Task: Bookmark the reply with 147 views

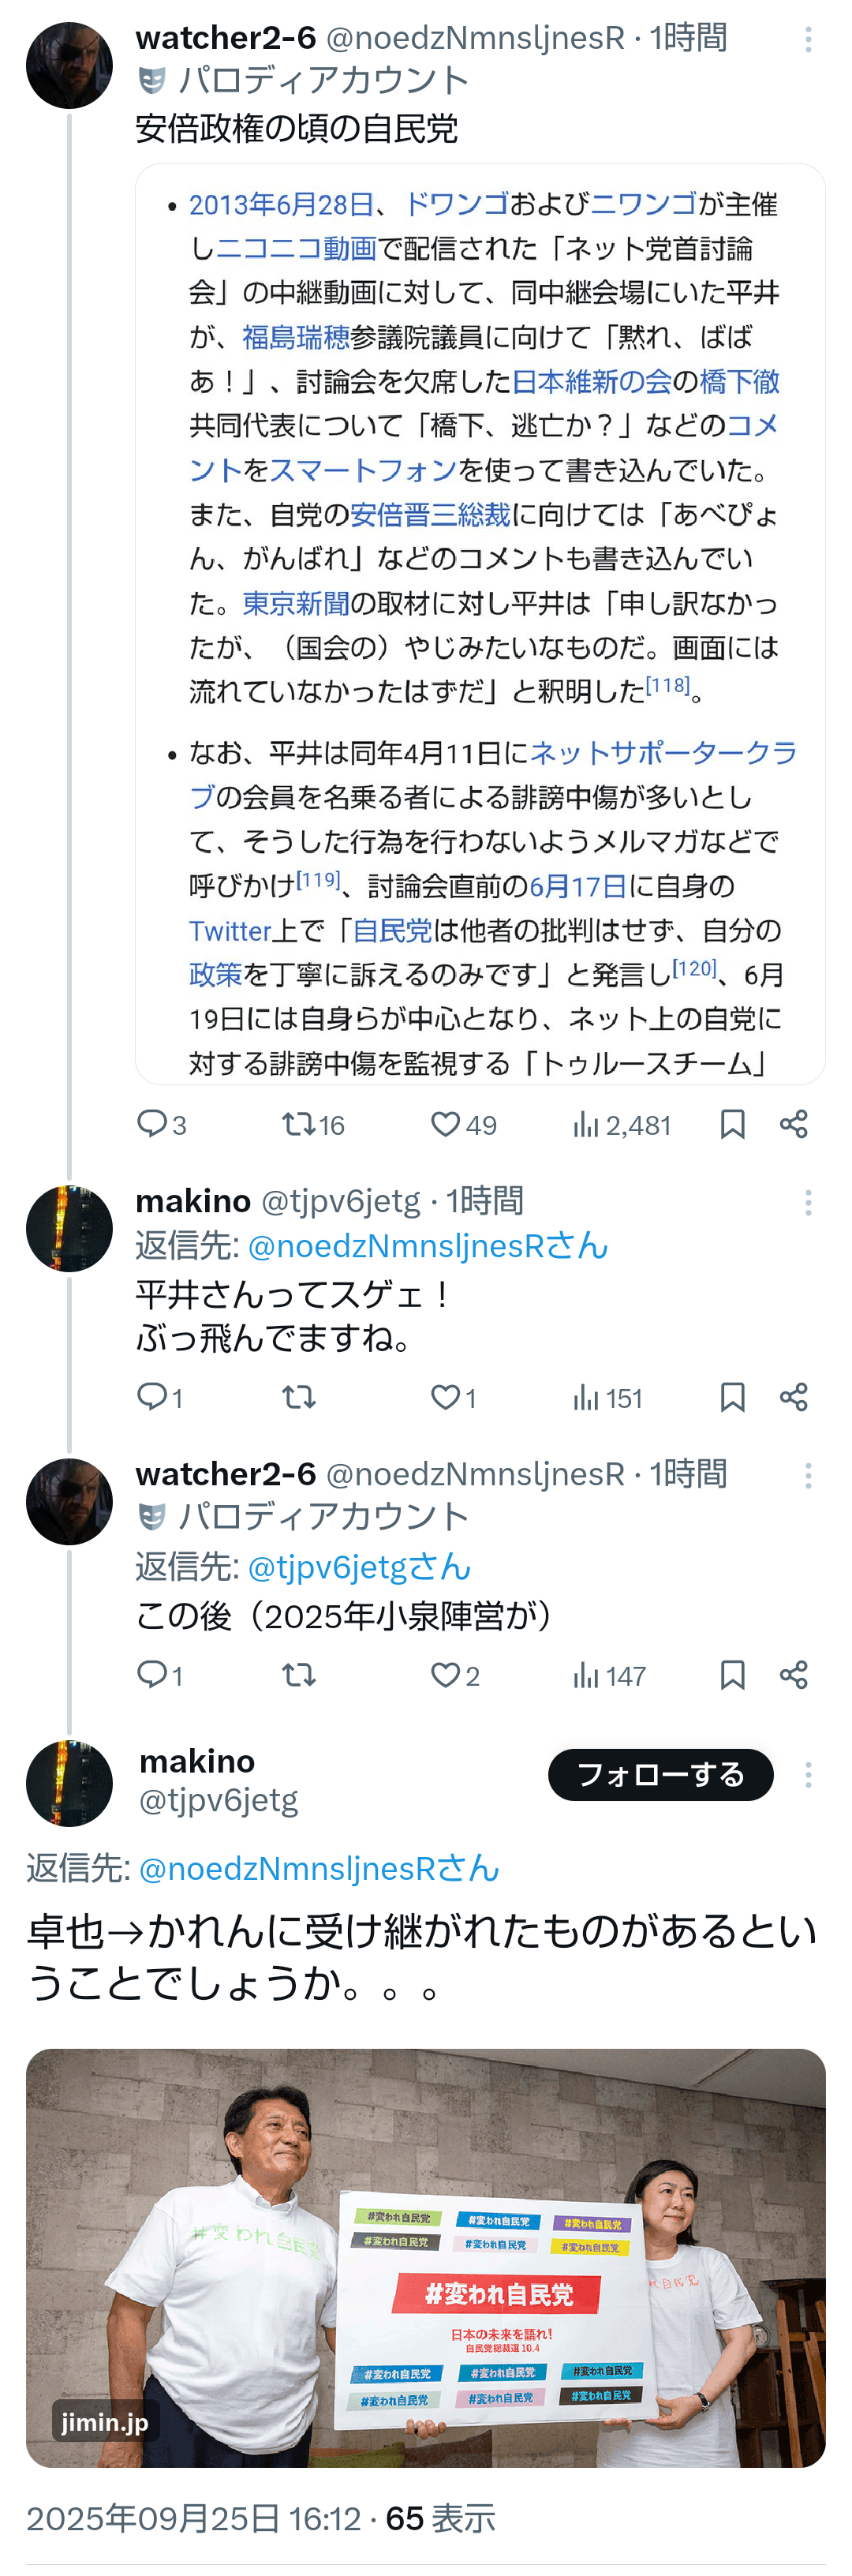Action: click(732, 1675)
